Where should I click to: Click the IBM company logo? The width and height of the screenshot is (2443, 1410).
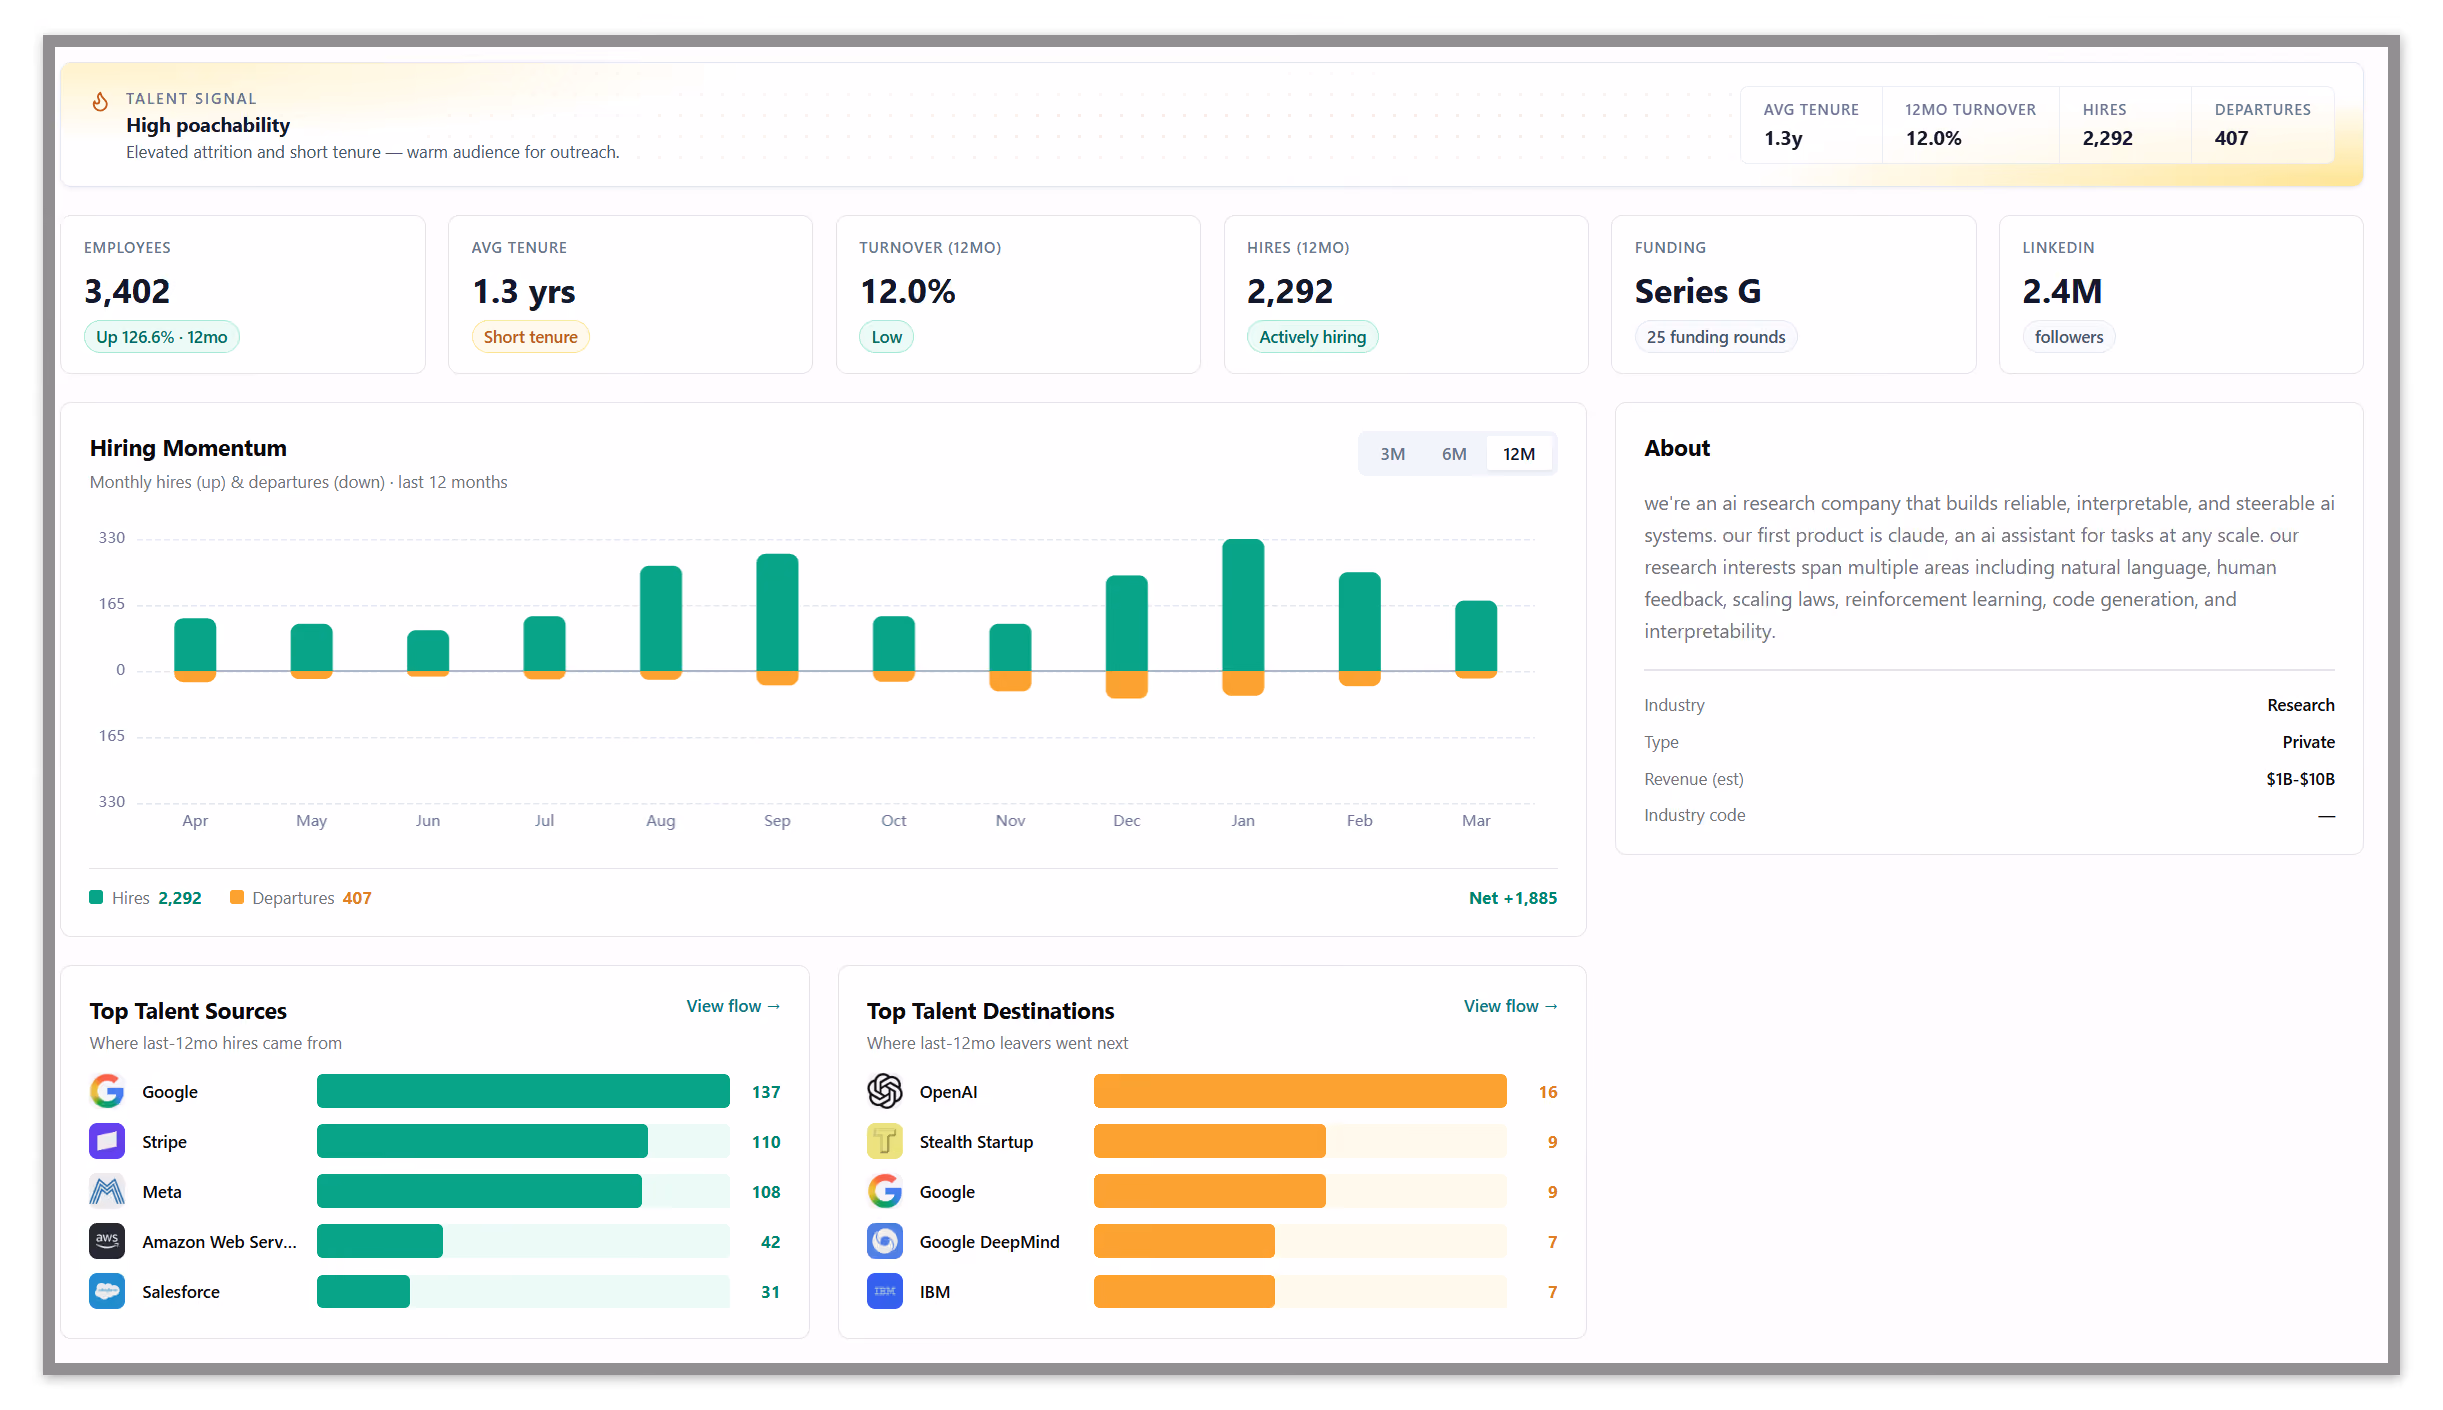pos(885,1291)
